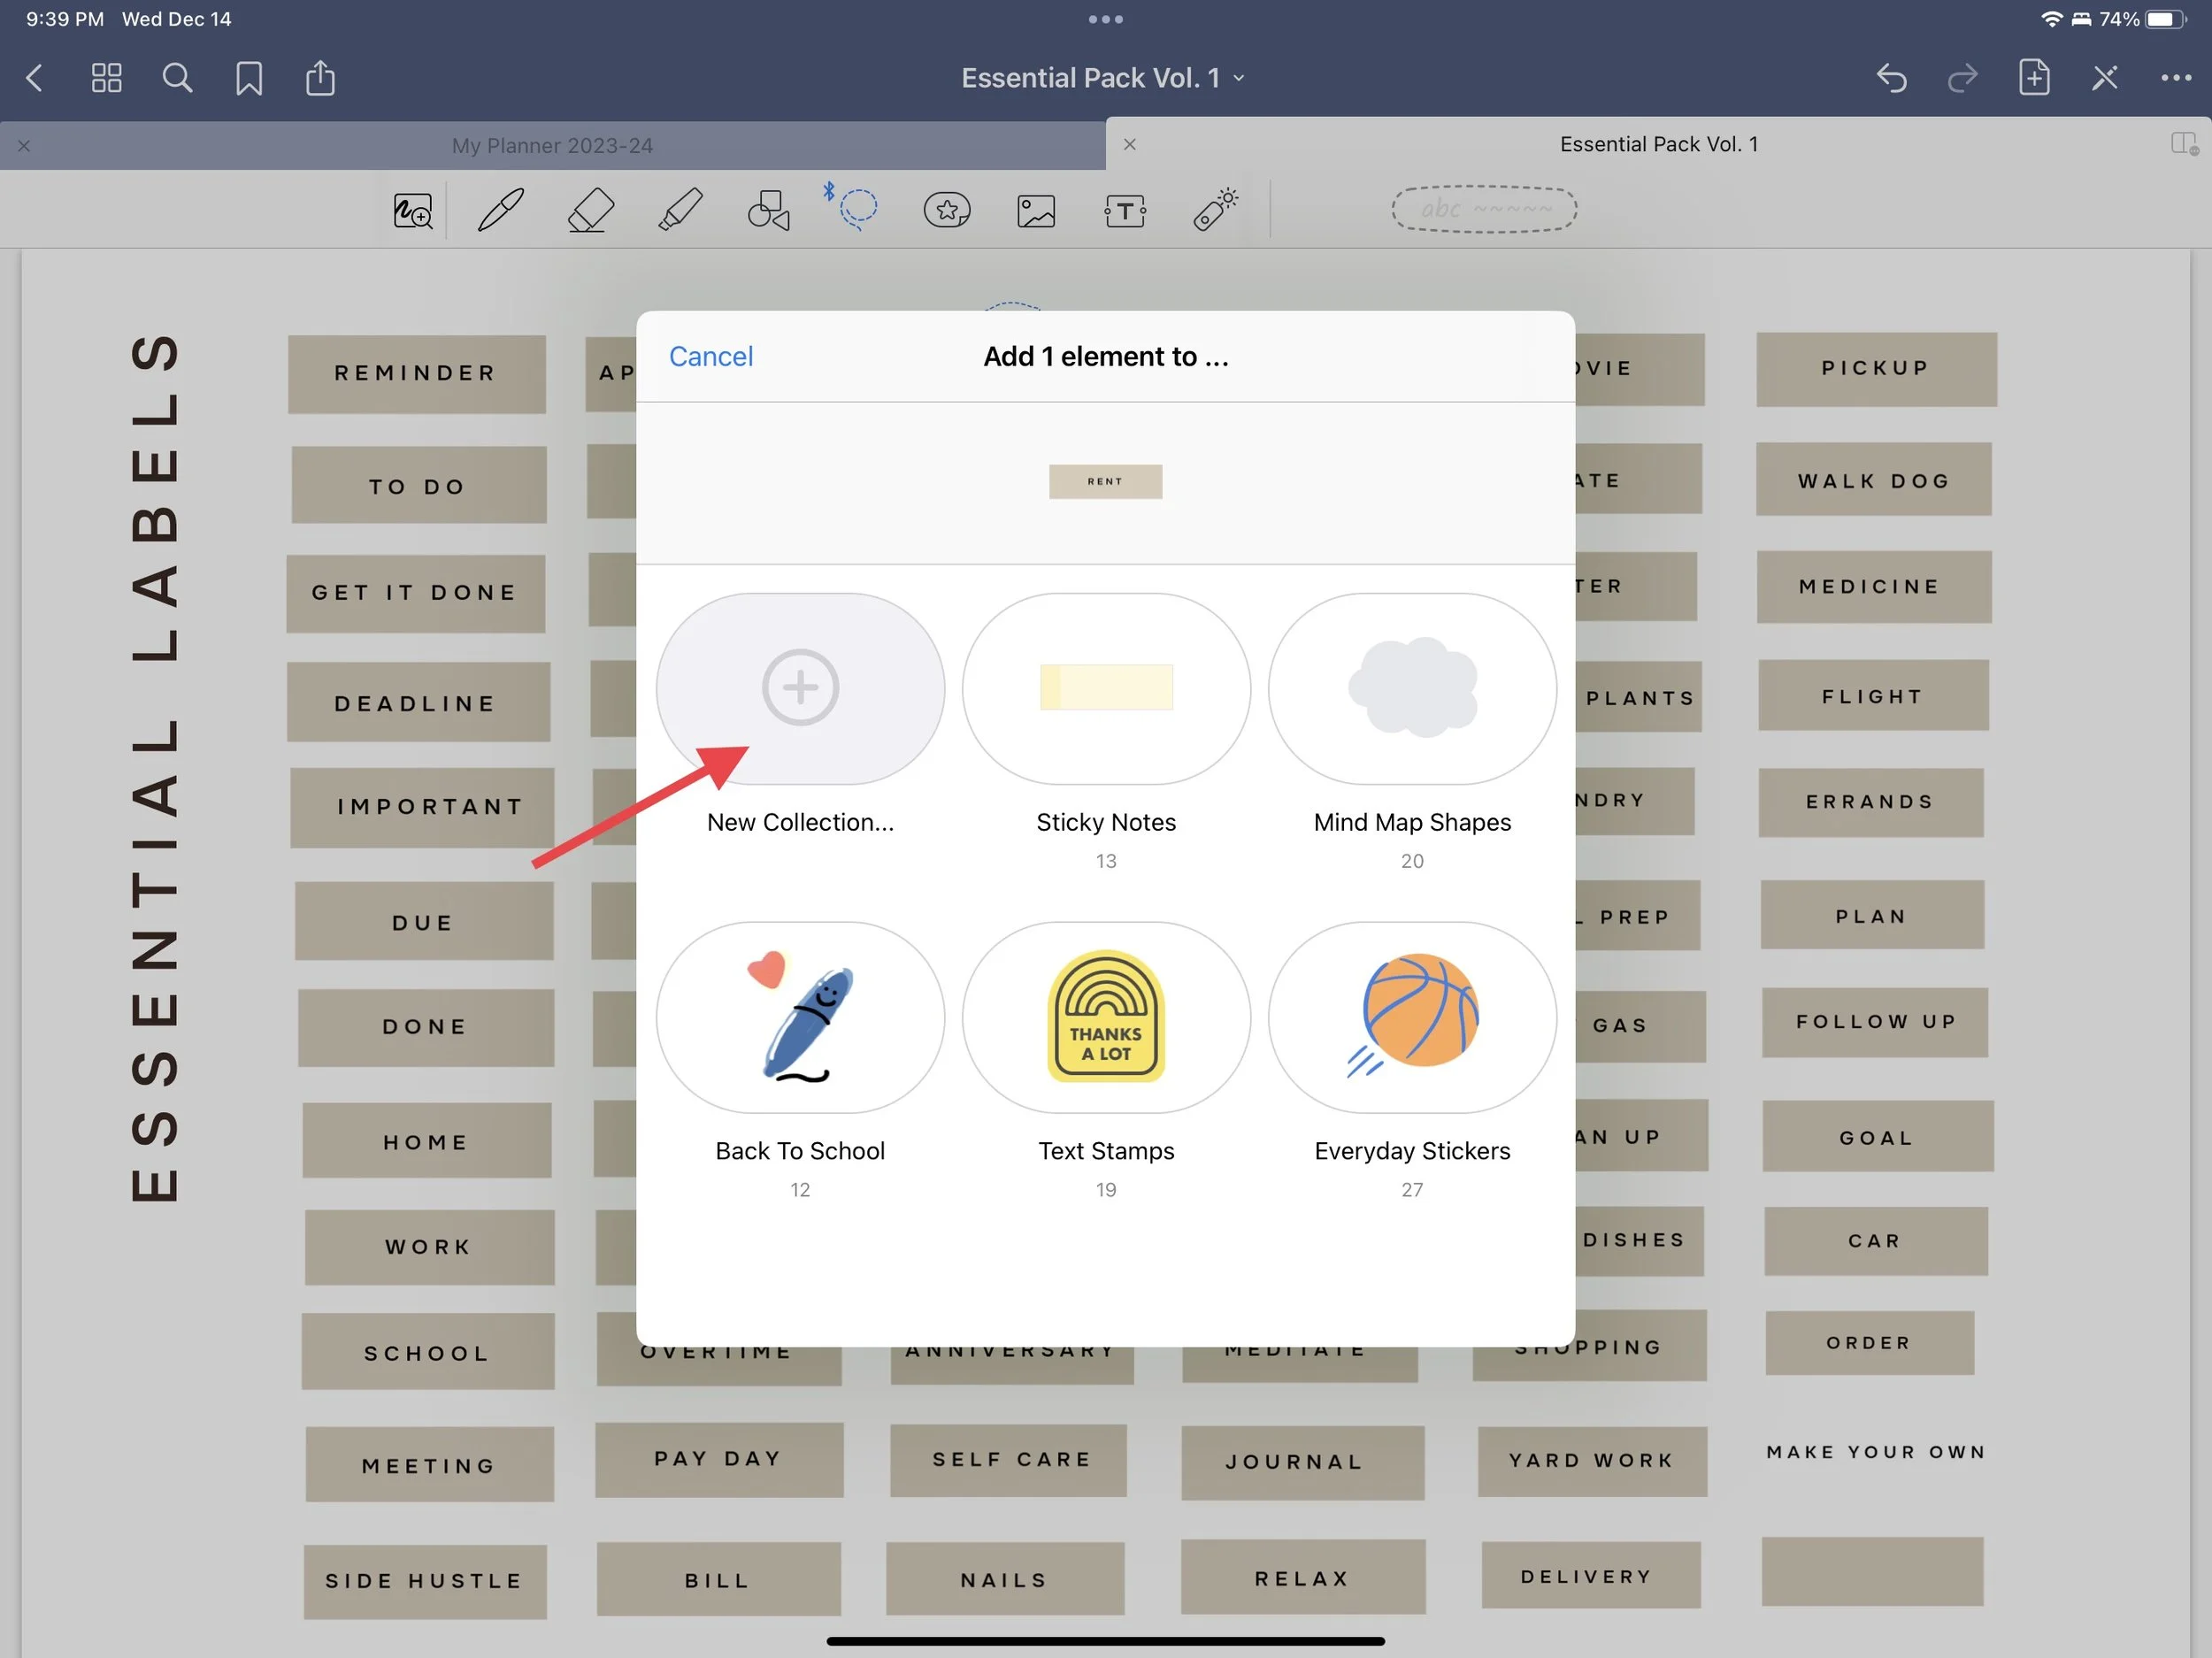Toggle bookmark for this page
The width and height of the screenshot is (2212, 1658).
tap(249, 78)
